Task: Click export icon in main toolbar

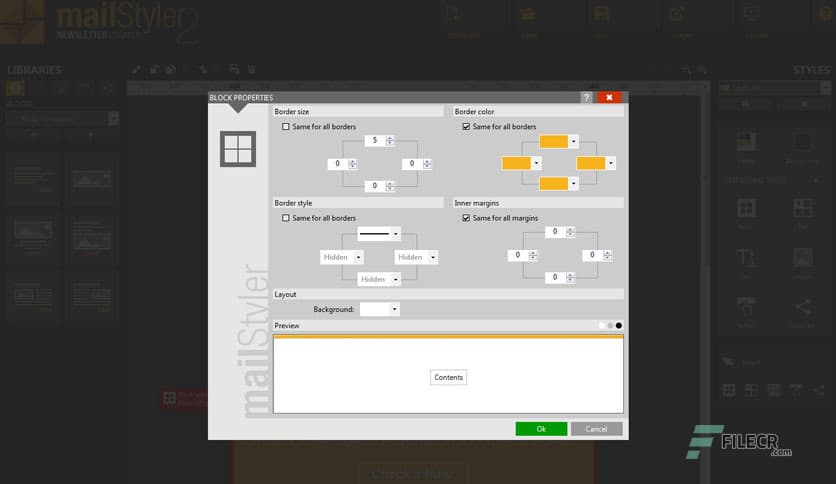Action: pos(677,14)
